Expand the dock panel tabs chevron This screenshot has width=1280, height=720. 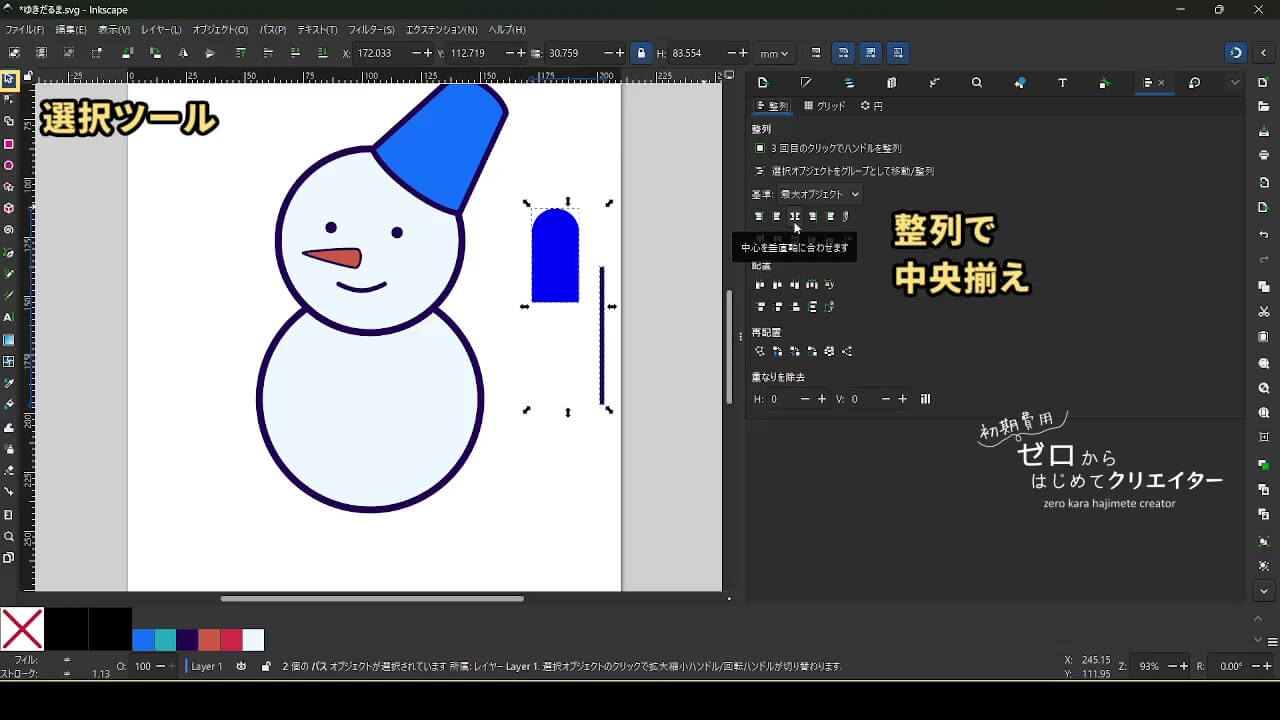pyautogui.click(x=1235, y=83)
